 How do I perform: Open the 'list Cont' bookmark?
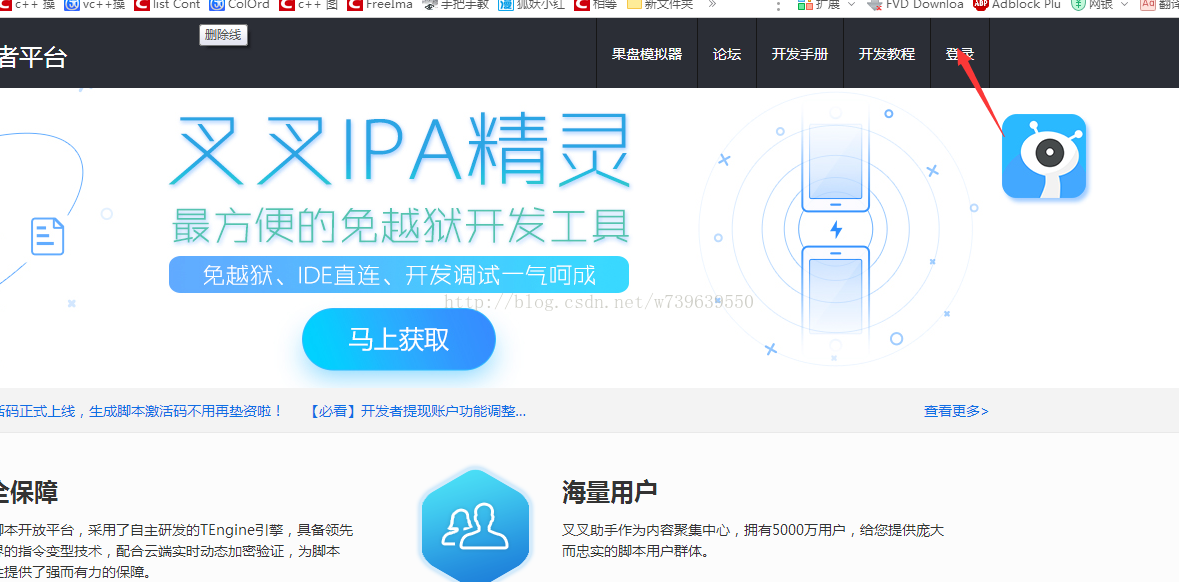click(167, 5)
